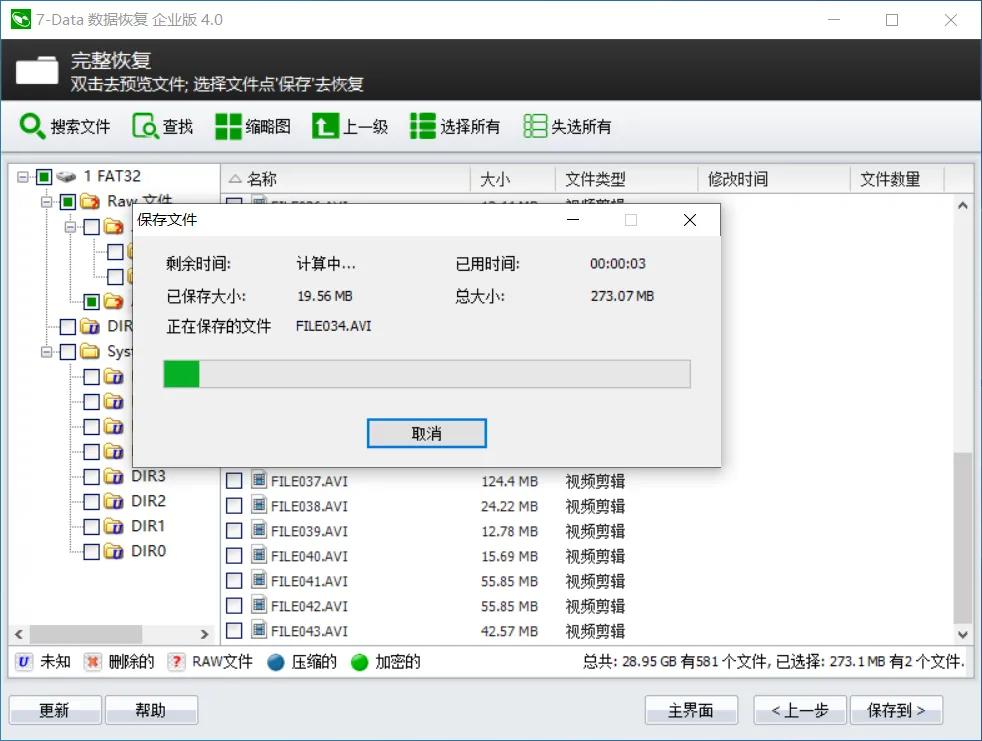
Task: Check the FILE037.AVI checkbox
Action: pyautogui.click(x=234, y=481)
